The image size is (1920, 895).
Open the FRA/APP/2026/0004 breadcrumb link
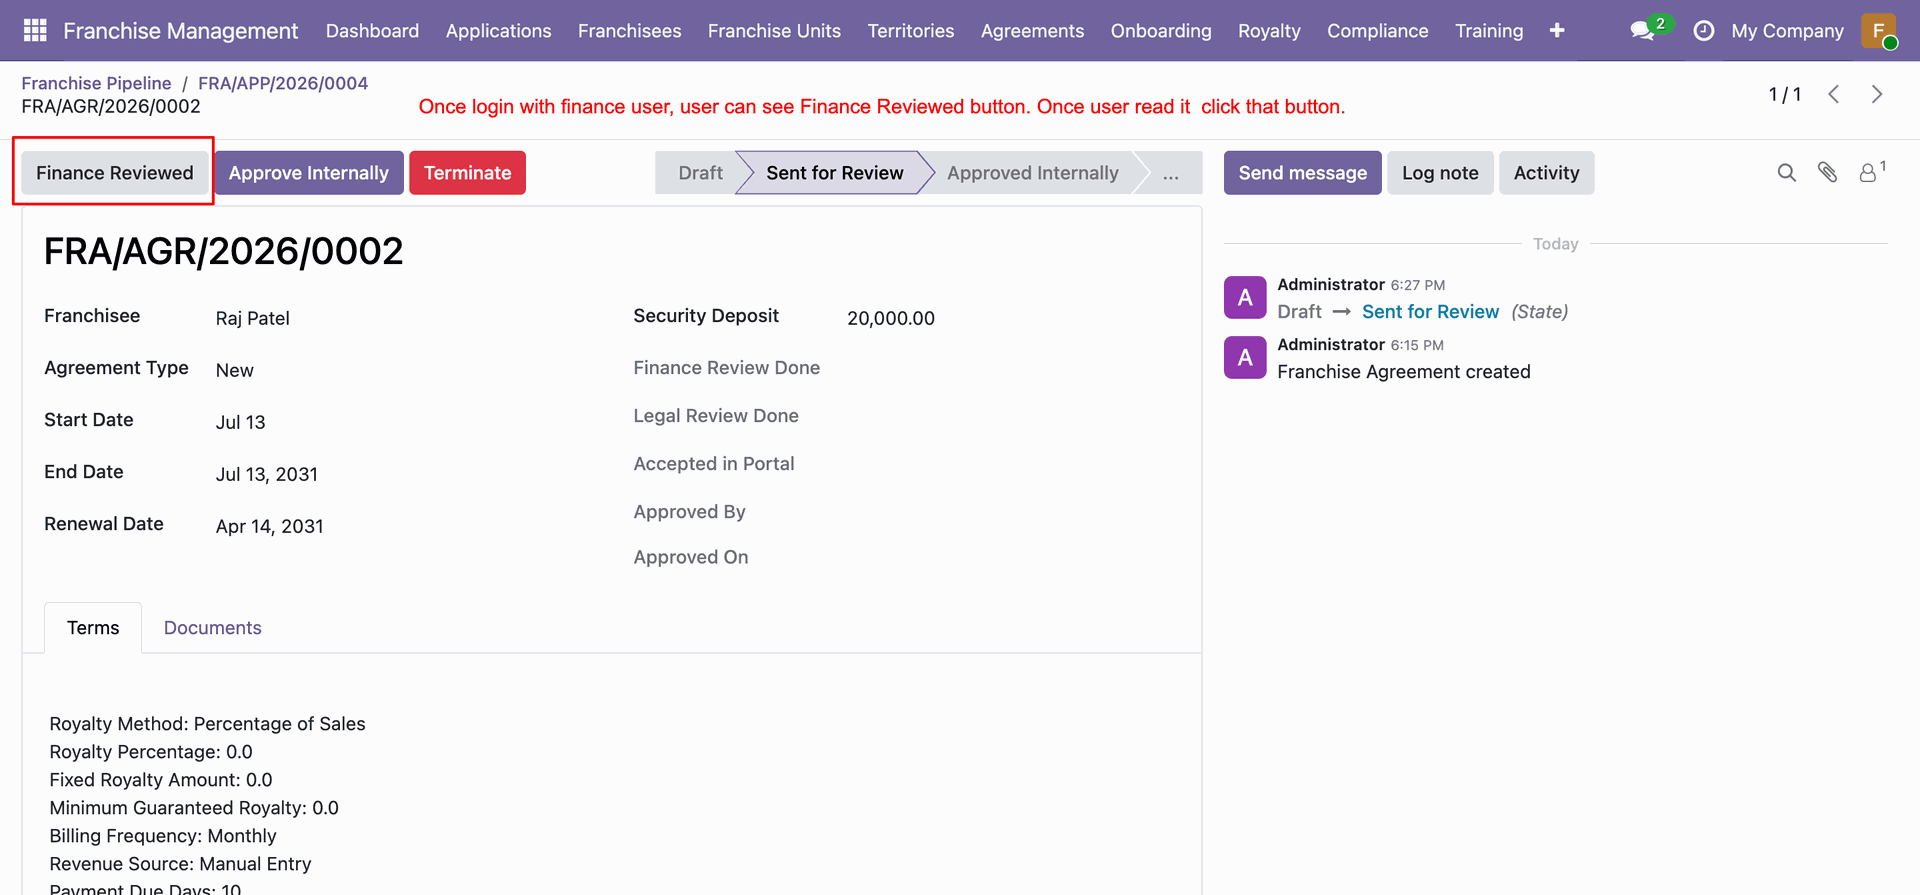[x=283, y=83]
